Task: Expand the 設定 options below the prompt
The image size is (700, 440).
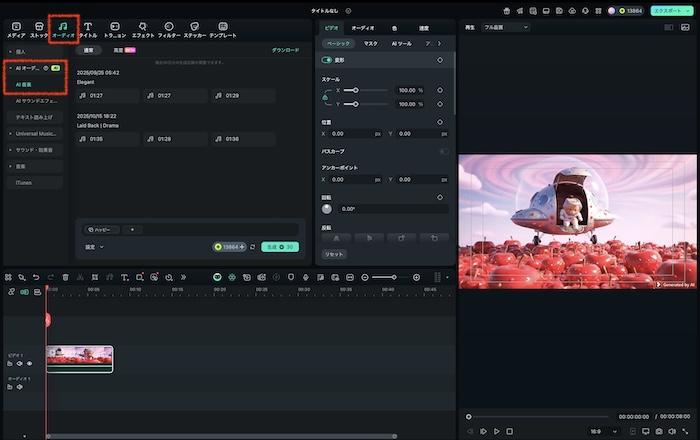Action: coord(94,246)
